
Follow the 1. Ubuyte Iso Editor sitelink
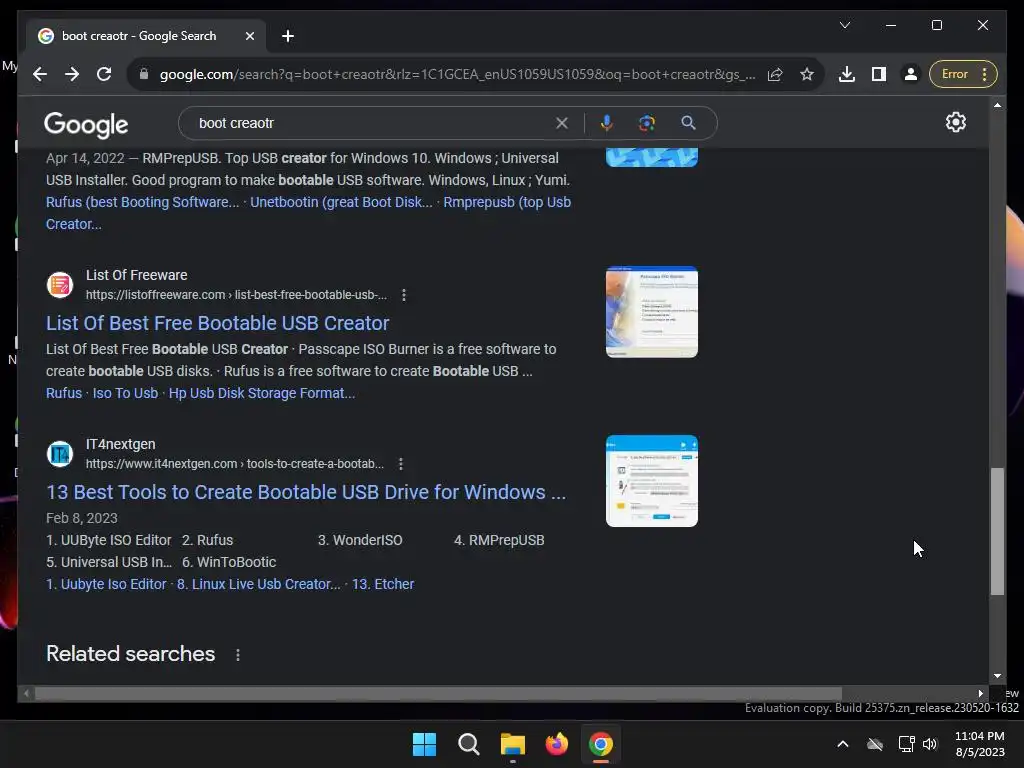pos(106,584)
